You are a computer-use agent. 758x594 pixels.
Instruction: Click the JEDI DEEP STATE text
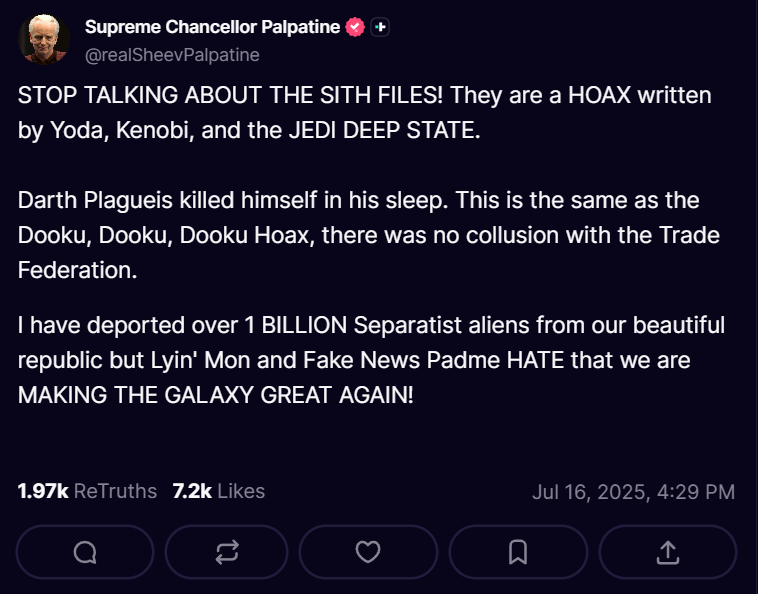tap(384, 130)
